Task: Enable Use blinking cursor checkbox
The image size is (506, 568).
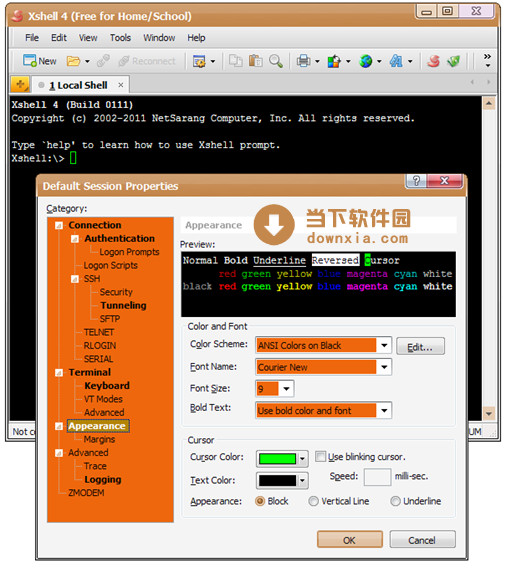Action: 320,456
